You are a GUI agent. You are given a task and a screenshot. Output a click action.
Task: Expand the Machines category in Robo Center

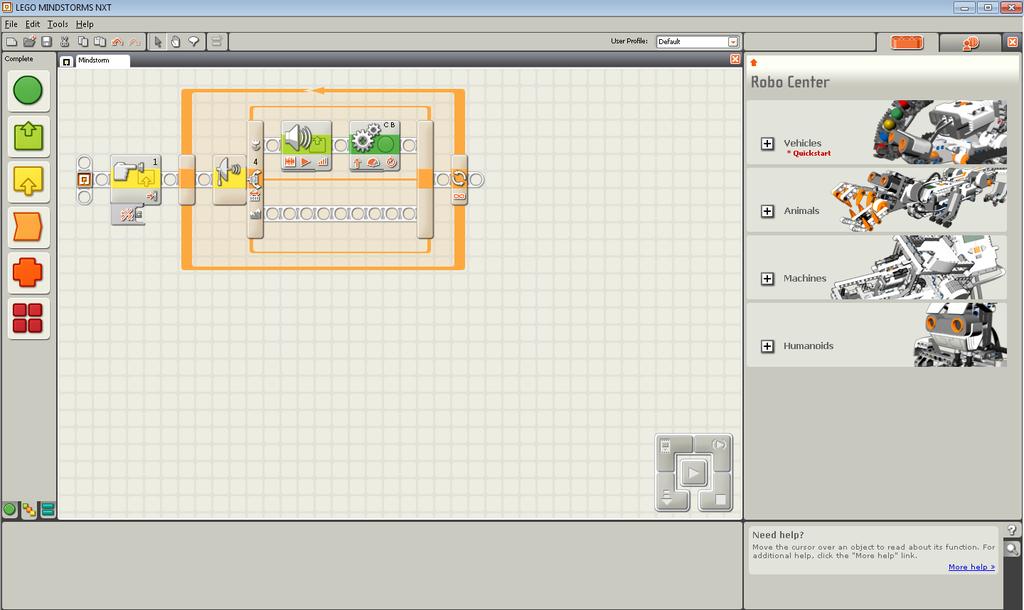point(767,279)
